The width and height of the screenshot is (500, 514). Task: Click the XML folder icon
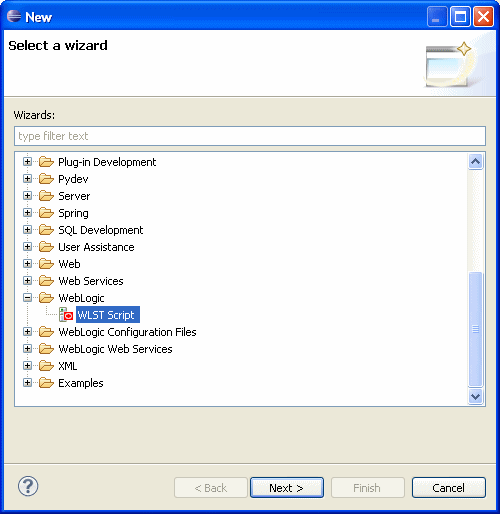tap(46, 366)
